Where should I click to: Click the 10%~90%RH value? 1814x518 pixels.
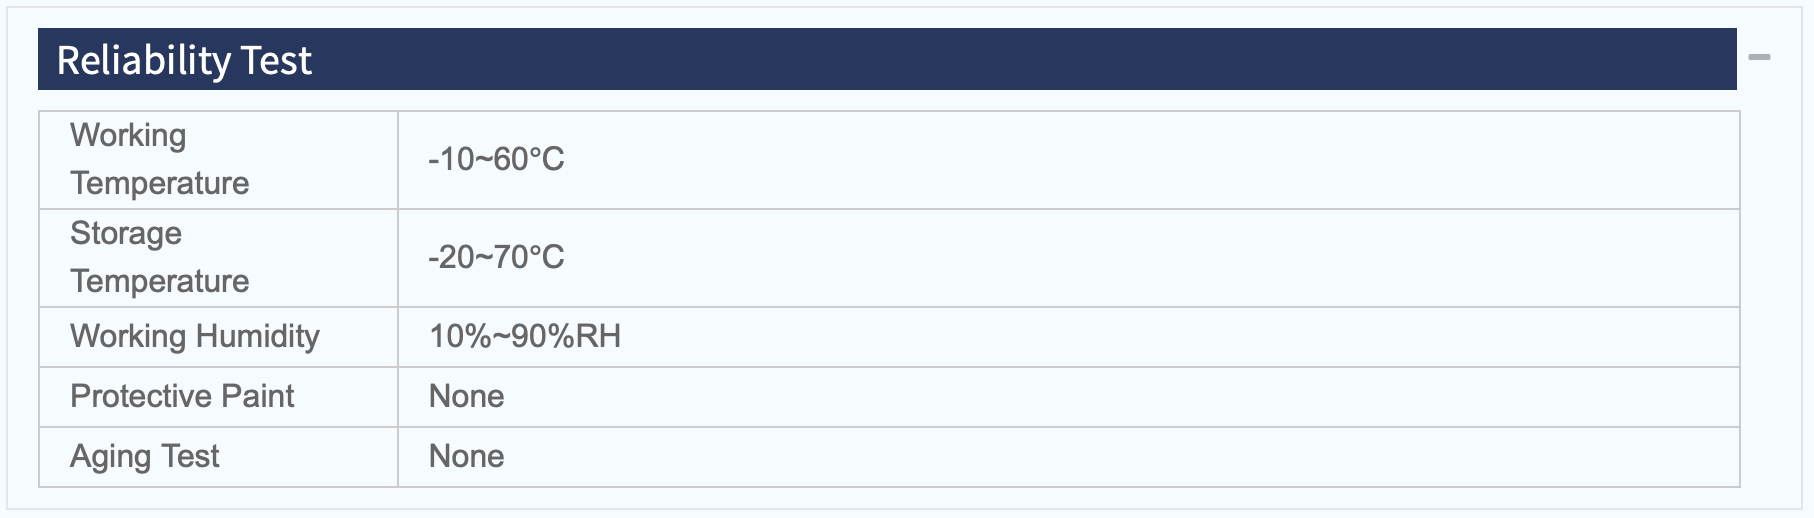tap(525, 336)
